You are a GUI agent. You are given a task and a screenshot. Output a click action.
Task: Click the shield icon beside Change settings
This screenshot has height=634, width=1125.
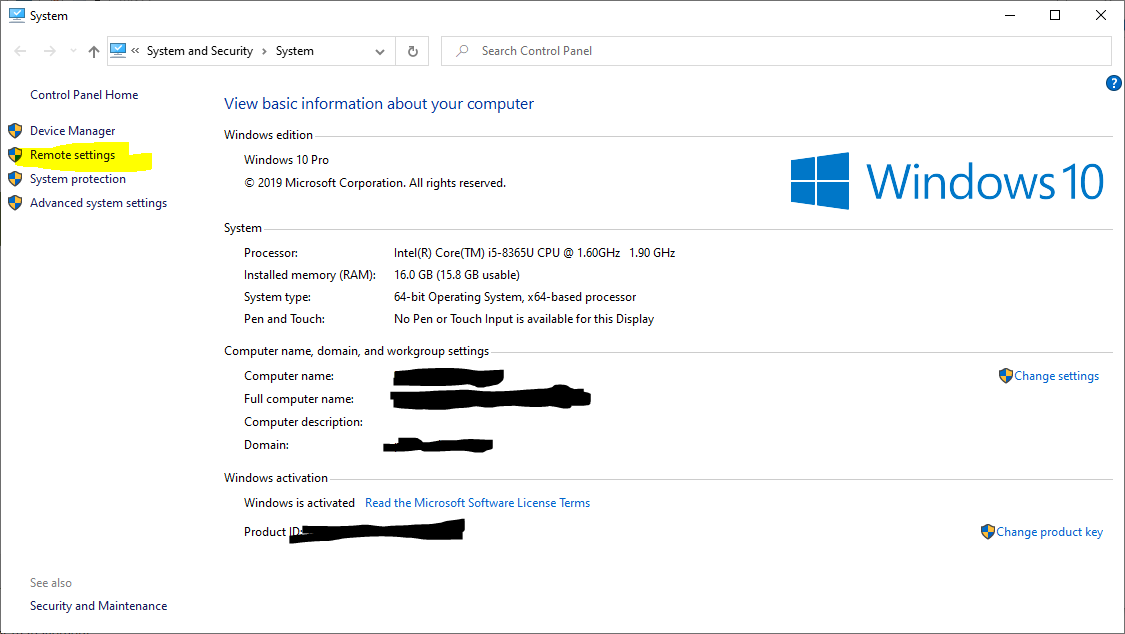pos(1006,376)
